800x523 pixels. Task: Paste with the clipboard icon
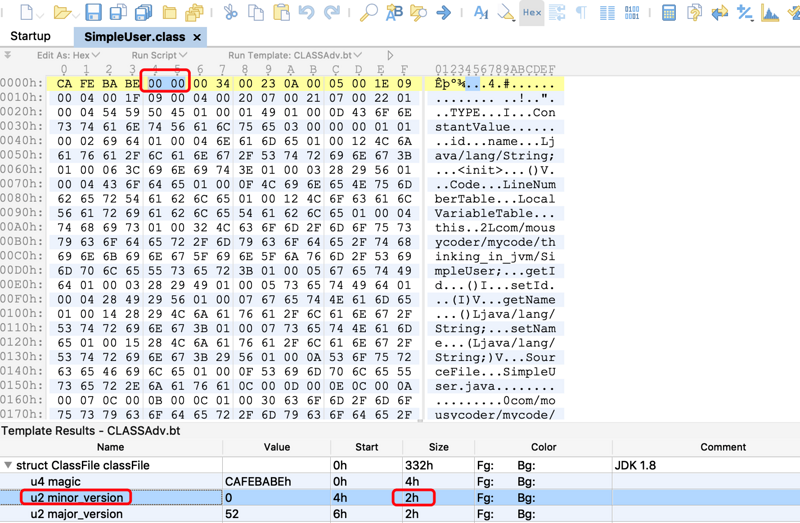pyautogui.click(x=281, y=12)
